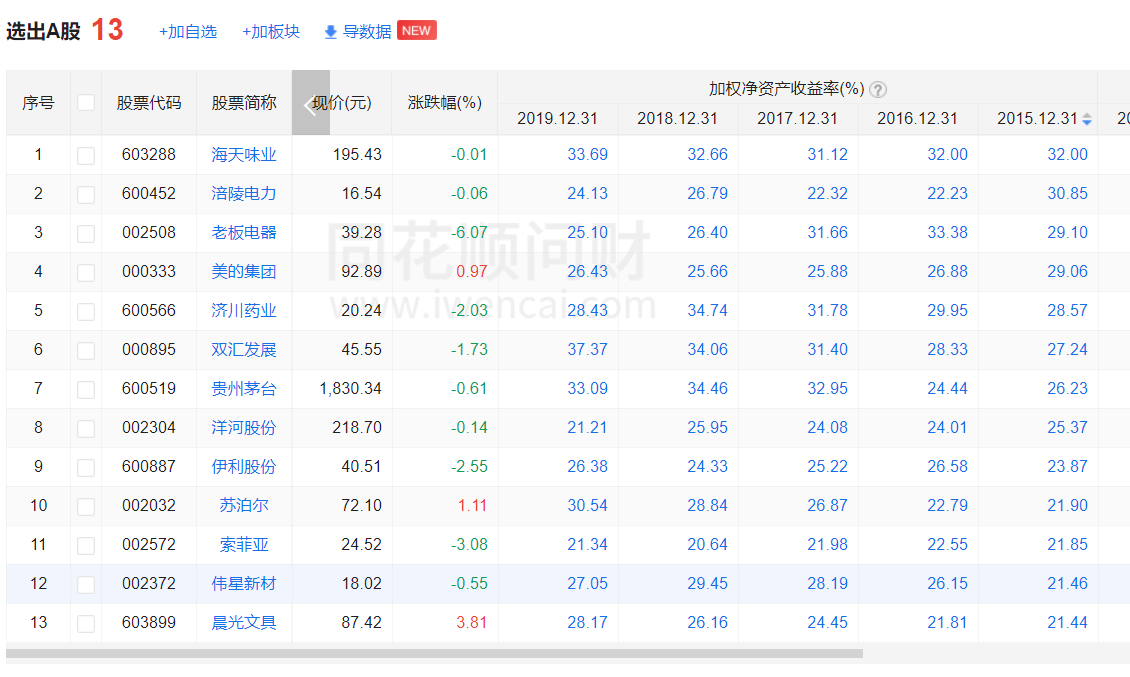This screenshot has width=1130, height=677.
Task: Click ROE value 33.09 for 贵州茅台
Action: [x=587, y=388]
